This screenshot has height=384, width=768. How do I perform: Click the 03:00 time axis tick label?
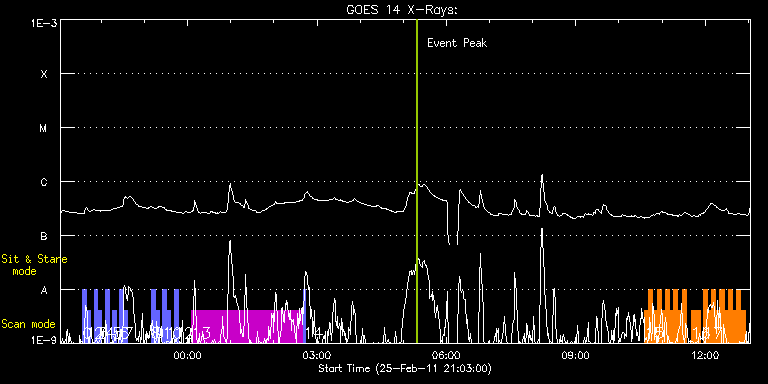point(319,354)
